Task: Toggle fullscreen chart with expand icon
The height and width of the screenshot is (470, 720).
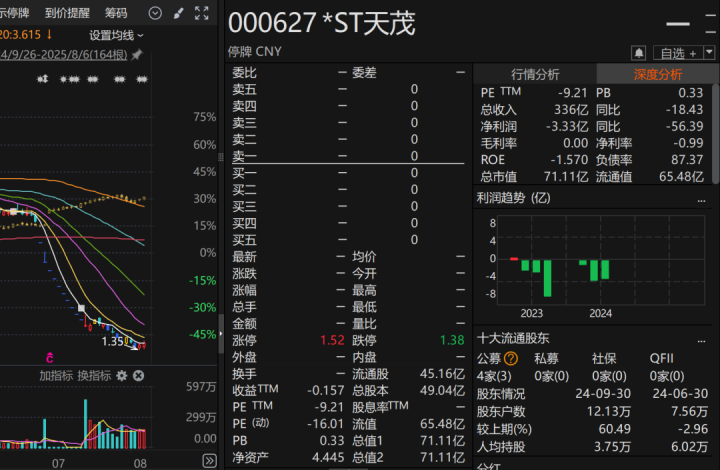Action: (202, 13)
